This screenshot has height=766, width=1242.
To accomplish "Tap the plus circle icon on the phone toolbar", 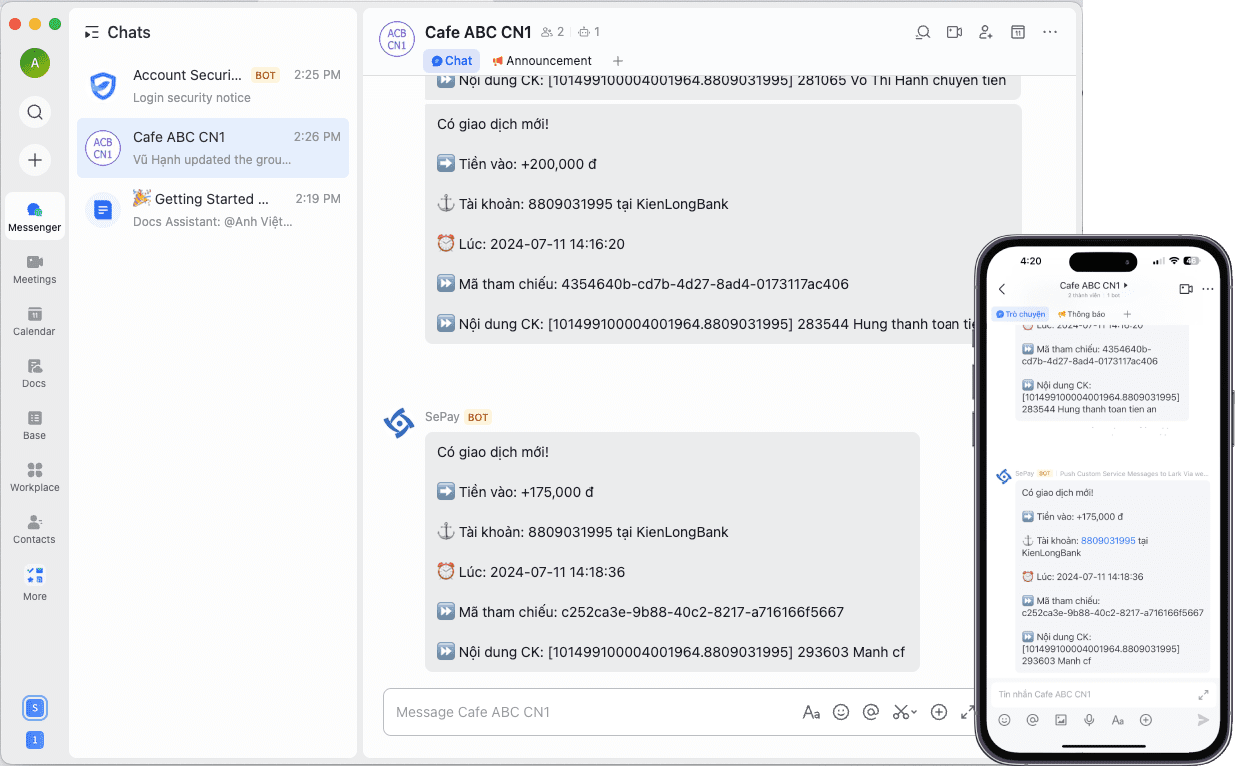I will [1146, 720].
